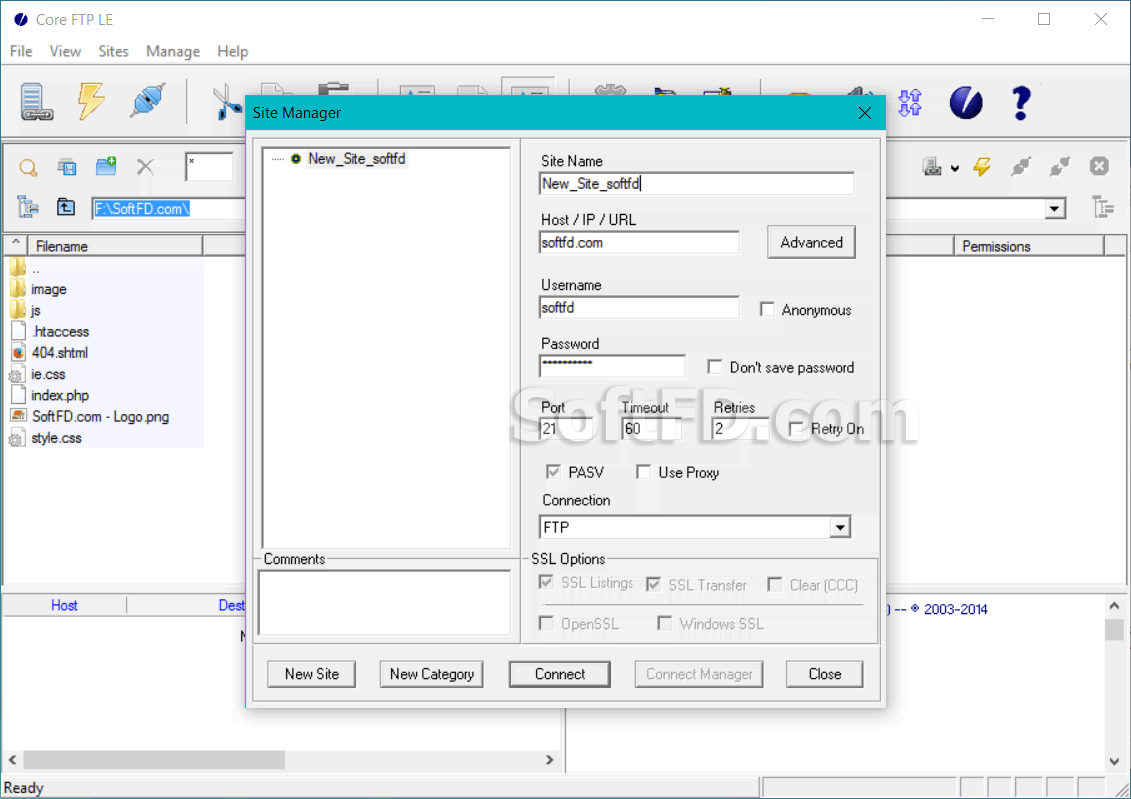Create new local folder icon
This screenshot has height=799, width=1131.
pos(106,167)
